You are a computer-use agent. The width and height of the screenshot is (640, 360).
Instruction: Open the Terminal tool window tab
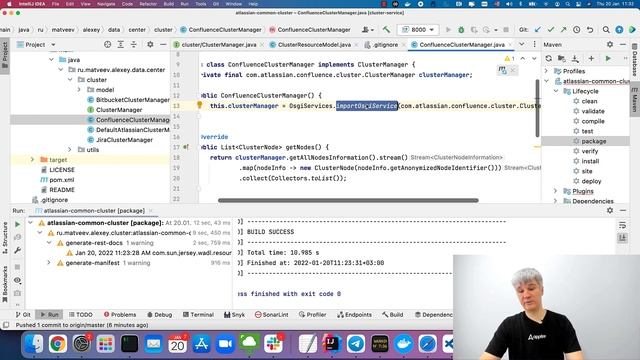coord(198,315)
